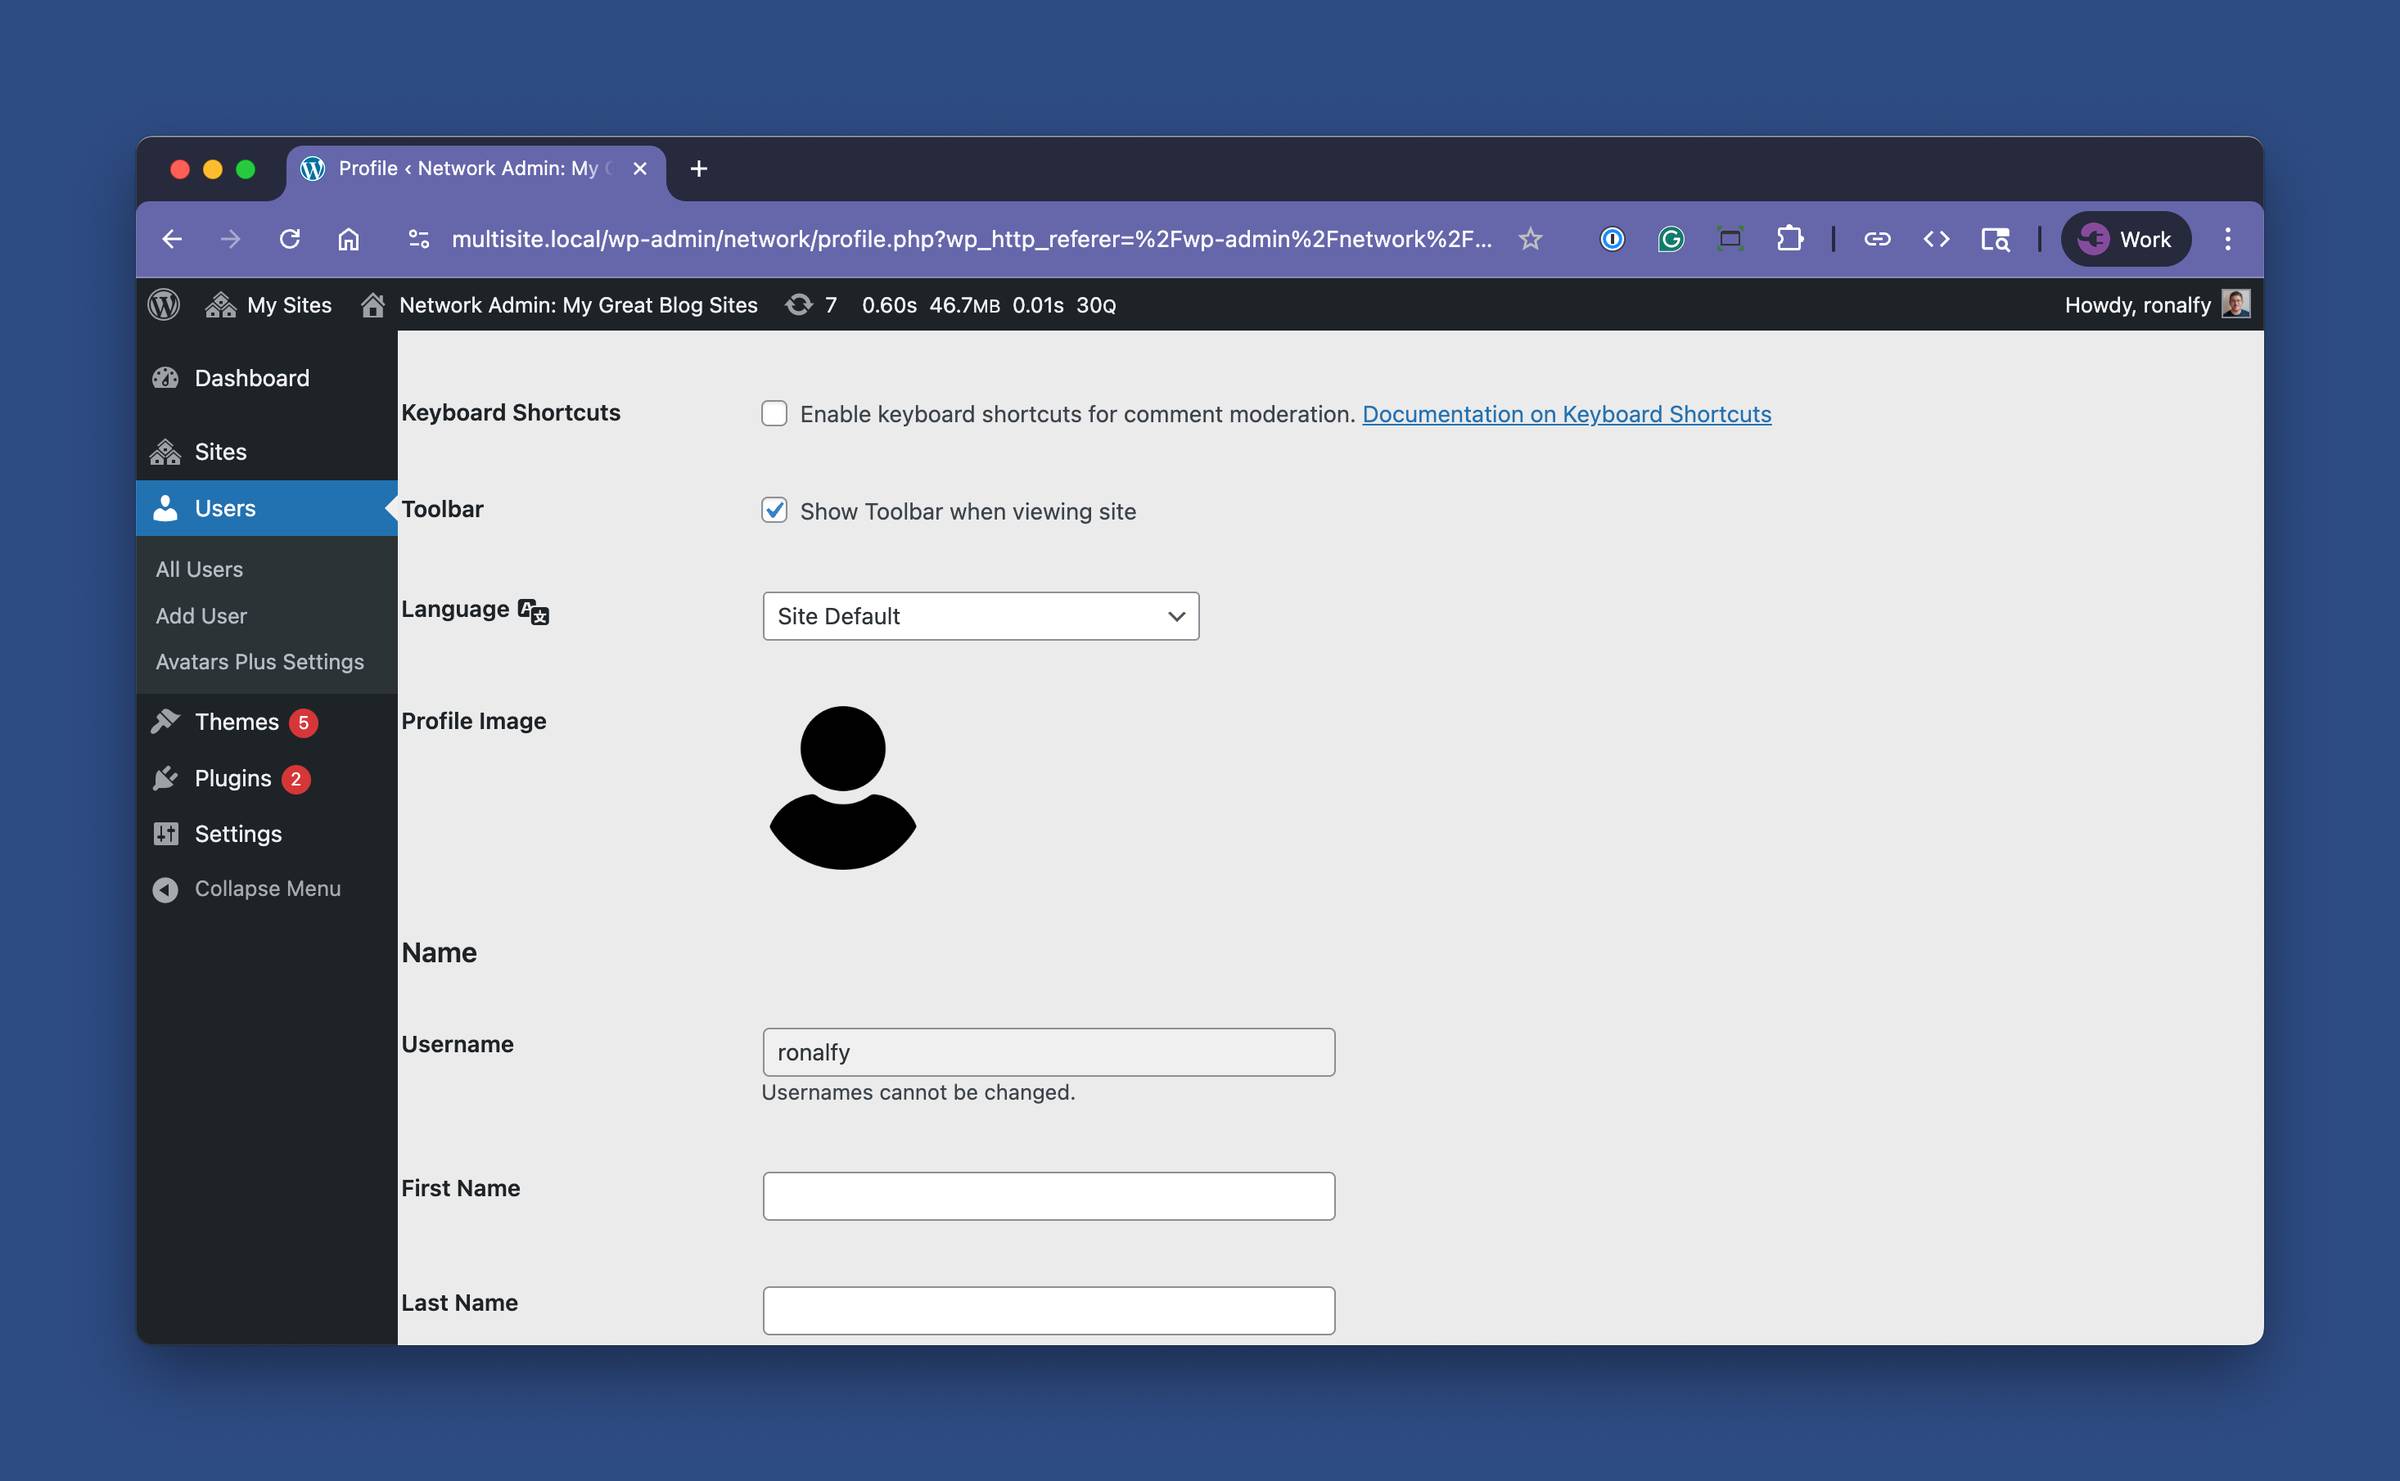Click the Plugins plug icon
Screen dimensions: 2400x1481
pos(165,778)
